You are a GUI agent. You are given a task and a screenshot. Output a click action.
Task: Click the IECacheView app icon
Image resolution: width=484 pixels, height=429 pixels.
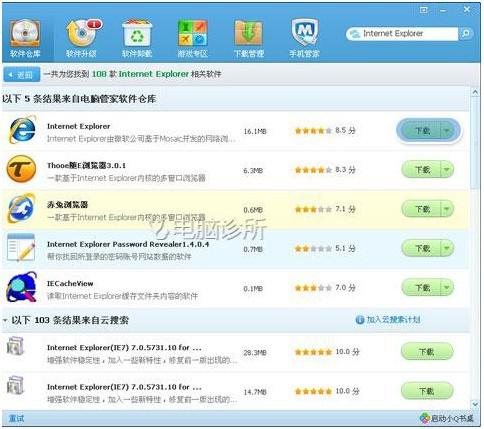(22, 287)
